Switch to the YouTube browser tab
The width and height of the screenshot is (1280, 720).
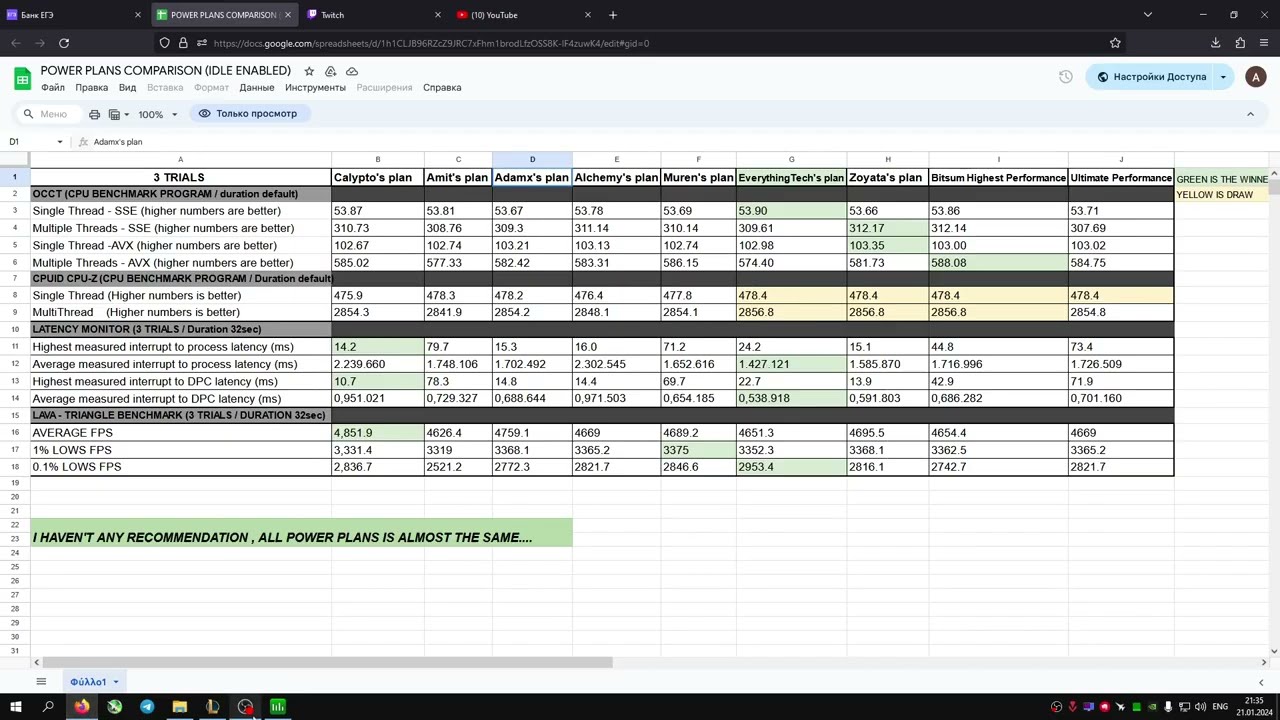[525, 15]
